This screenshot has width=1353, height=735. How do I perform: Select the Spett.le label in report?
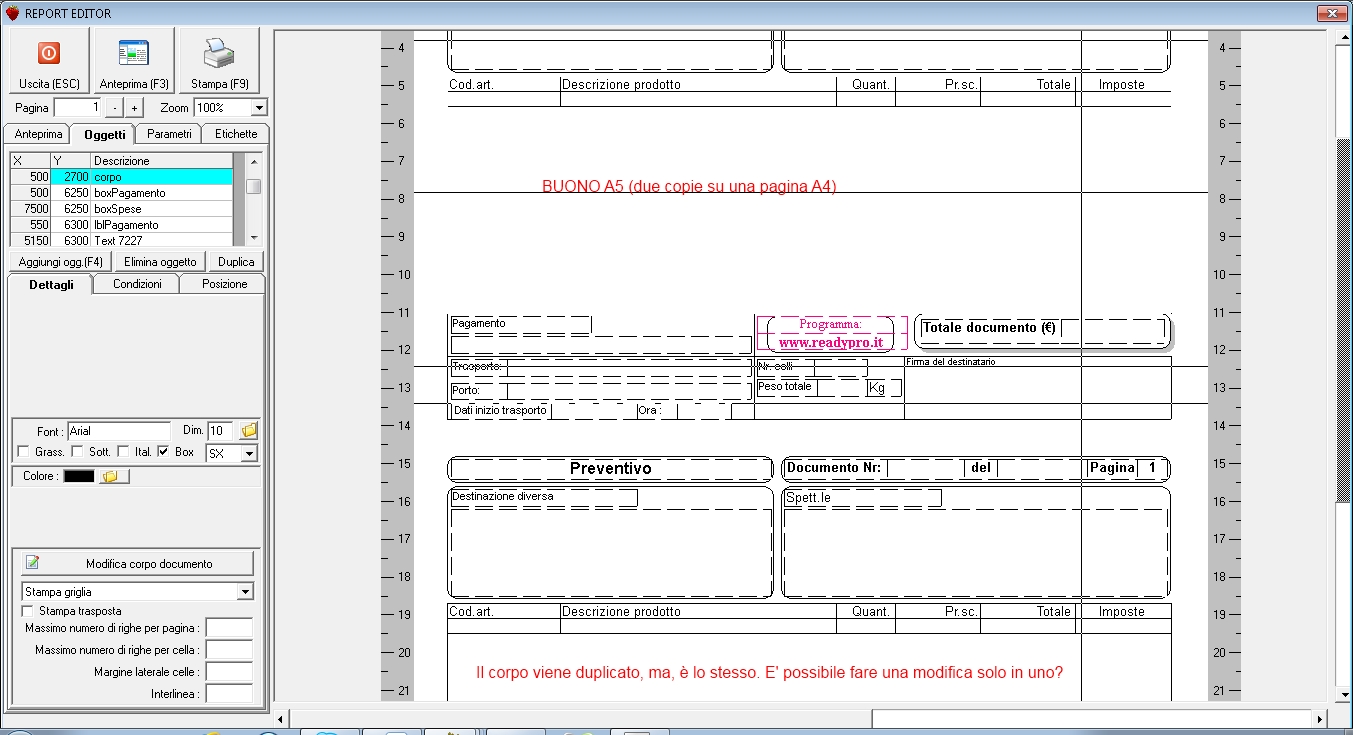[x=808, y=497]
